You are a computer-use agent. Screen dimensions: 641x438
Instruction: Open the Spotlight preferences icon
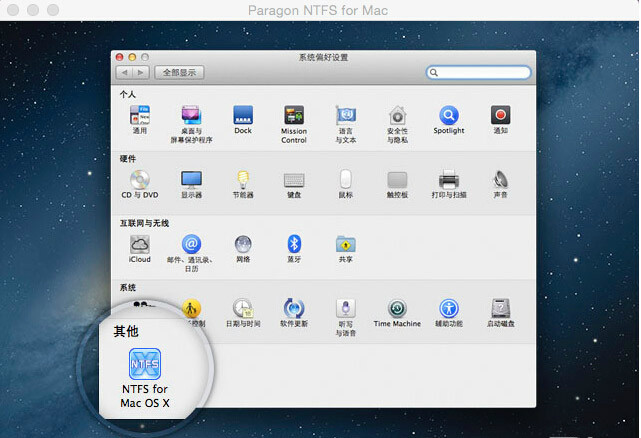click(x=449, y=115)
